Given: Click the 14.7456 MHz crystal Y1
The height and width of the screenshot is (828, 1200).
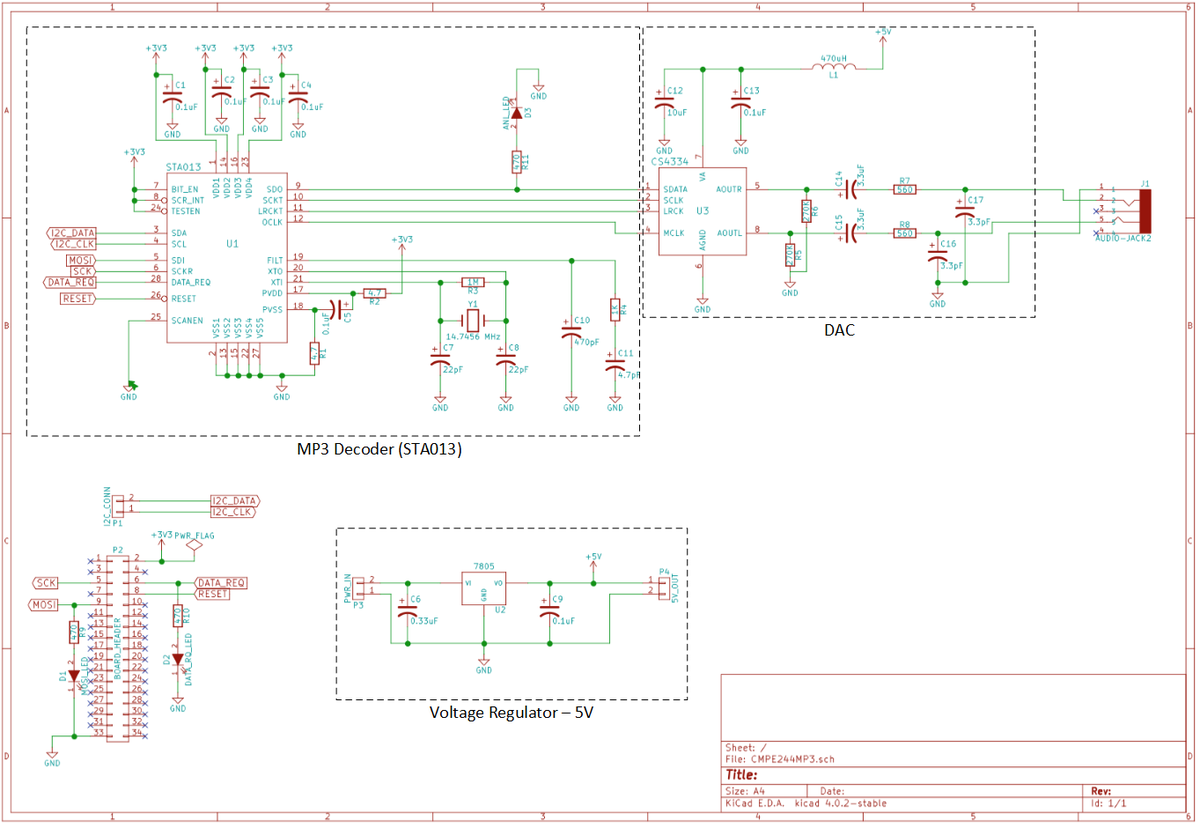Looking at the screenshot, I should point(473,320).
